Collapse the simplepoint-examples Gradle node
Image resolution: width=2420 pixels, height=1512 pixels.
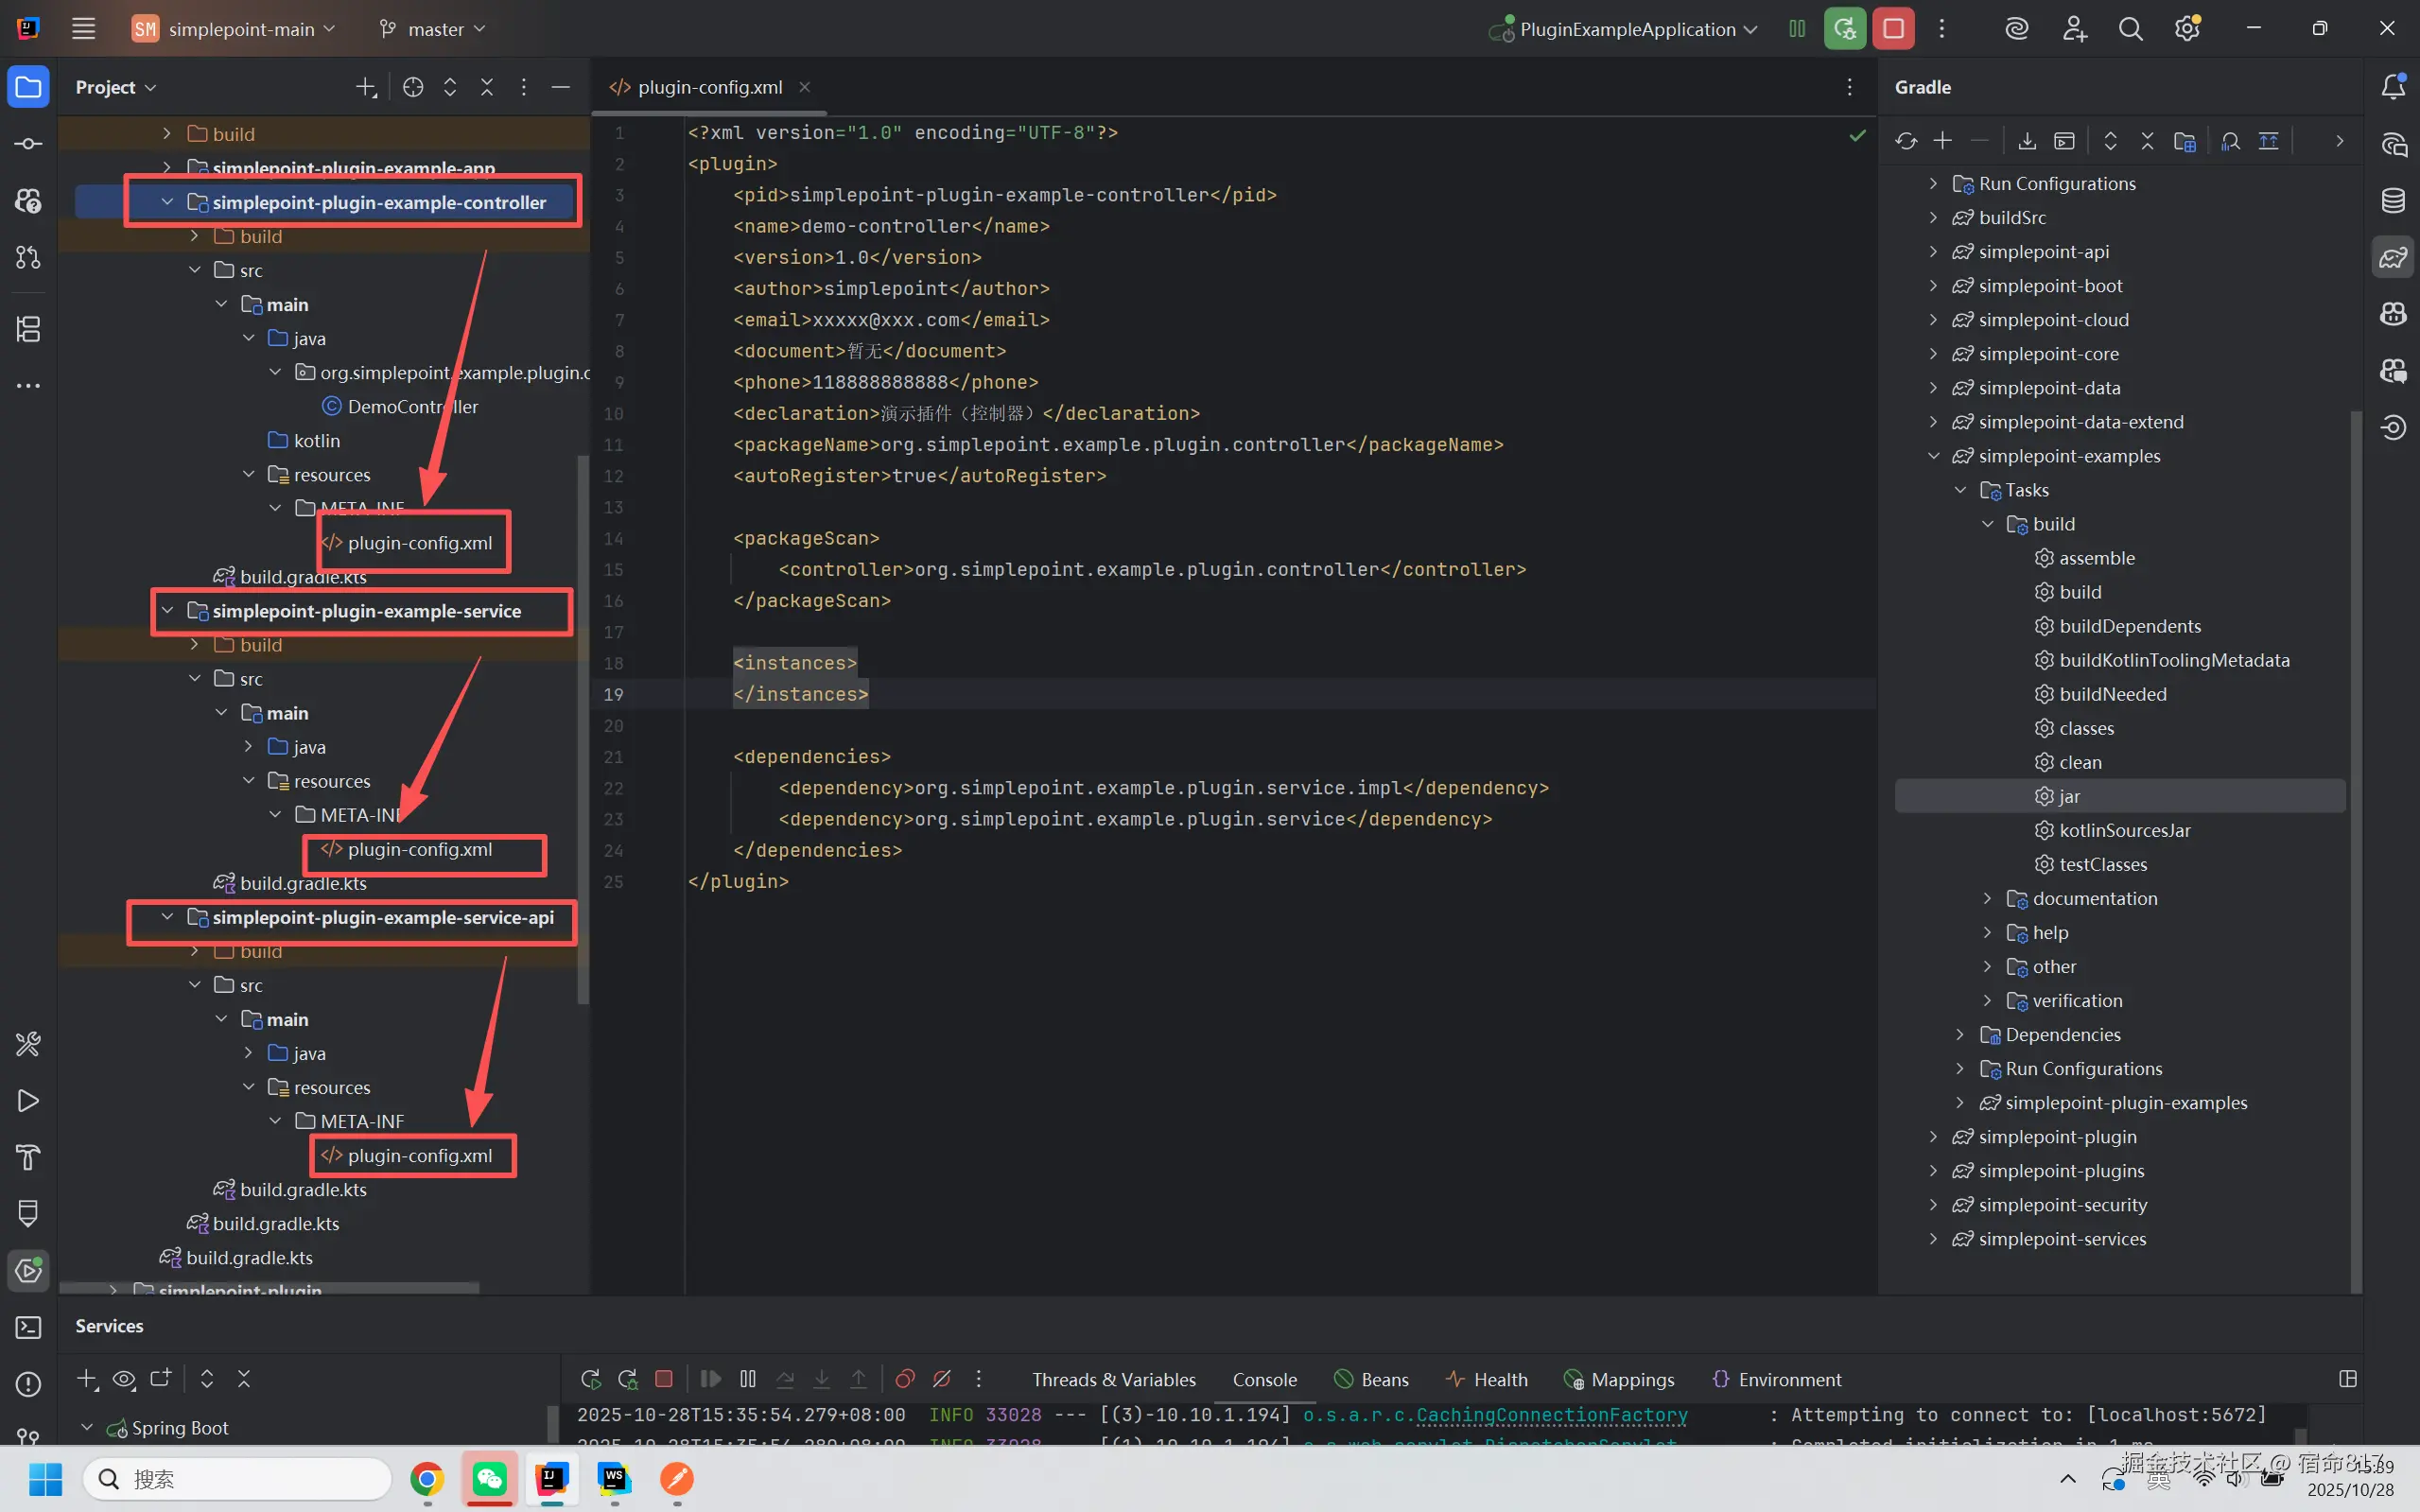[x=1933, y=456]
